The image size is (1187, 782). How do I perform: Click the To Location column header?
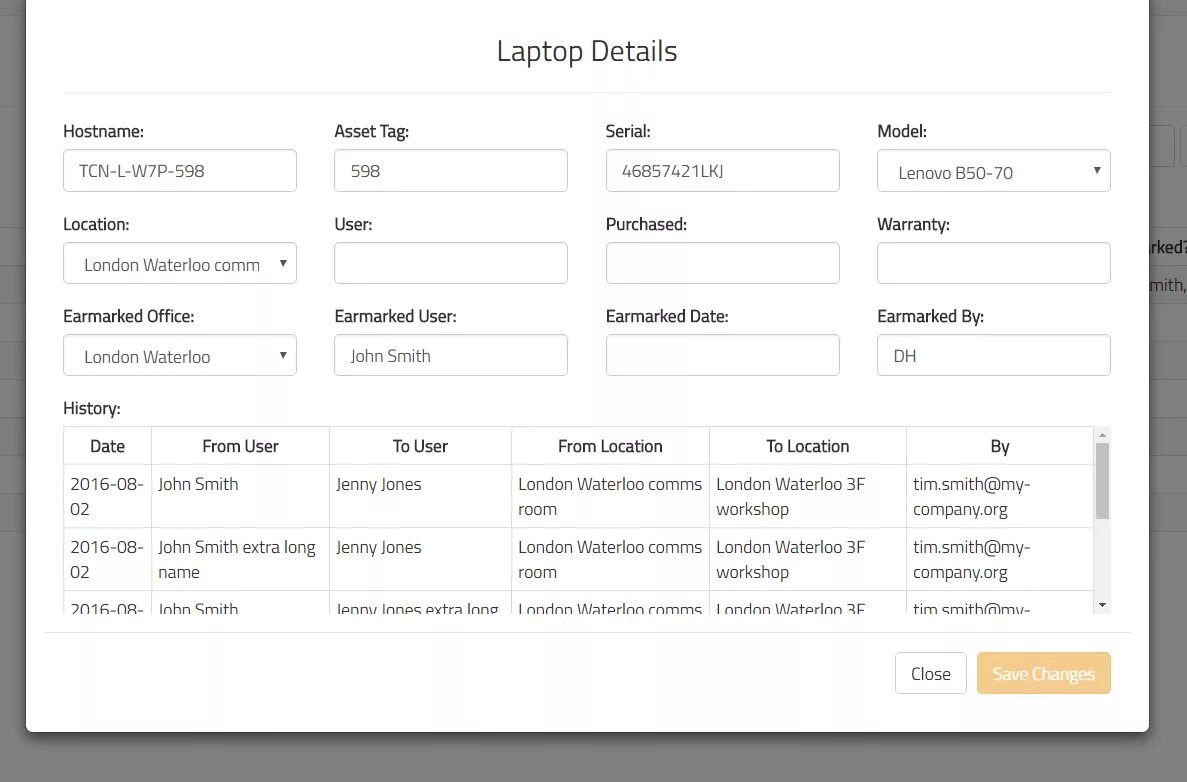[x=808, y=446]
